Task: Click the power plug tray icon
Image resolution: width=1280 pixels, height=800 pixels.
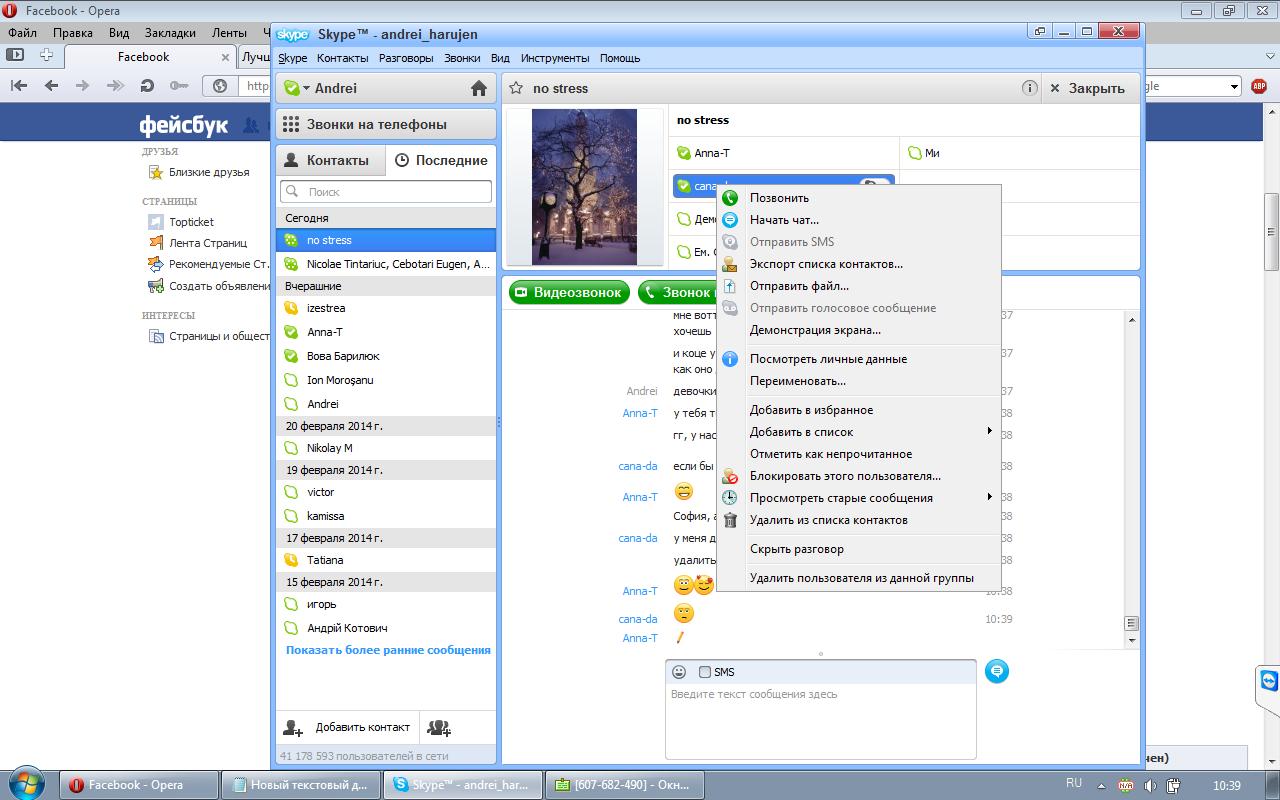Action: tap(1173, 785)
